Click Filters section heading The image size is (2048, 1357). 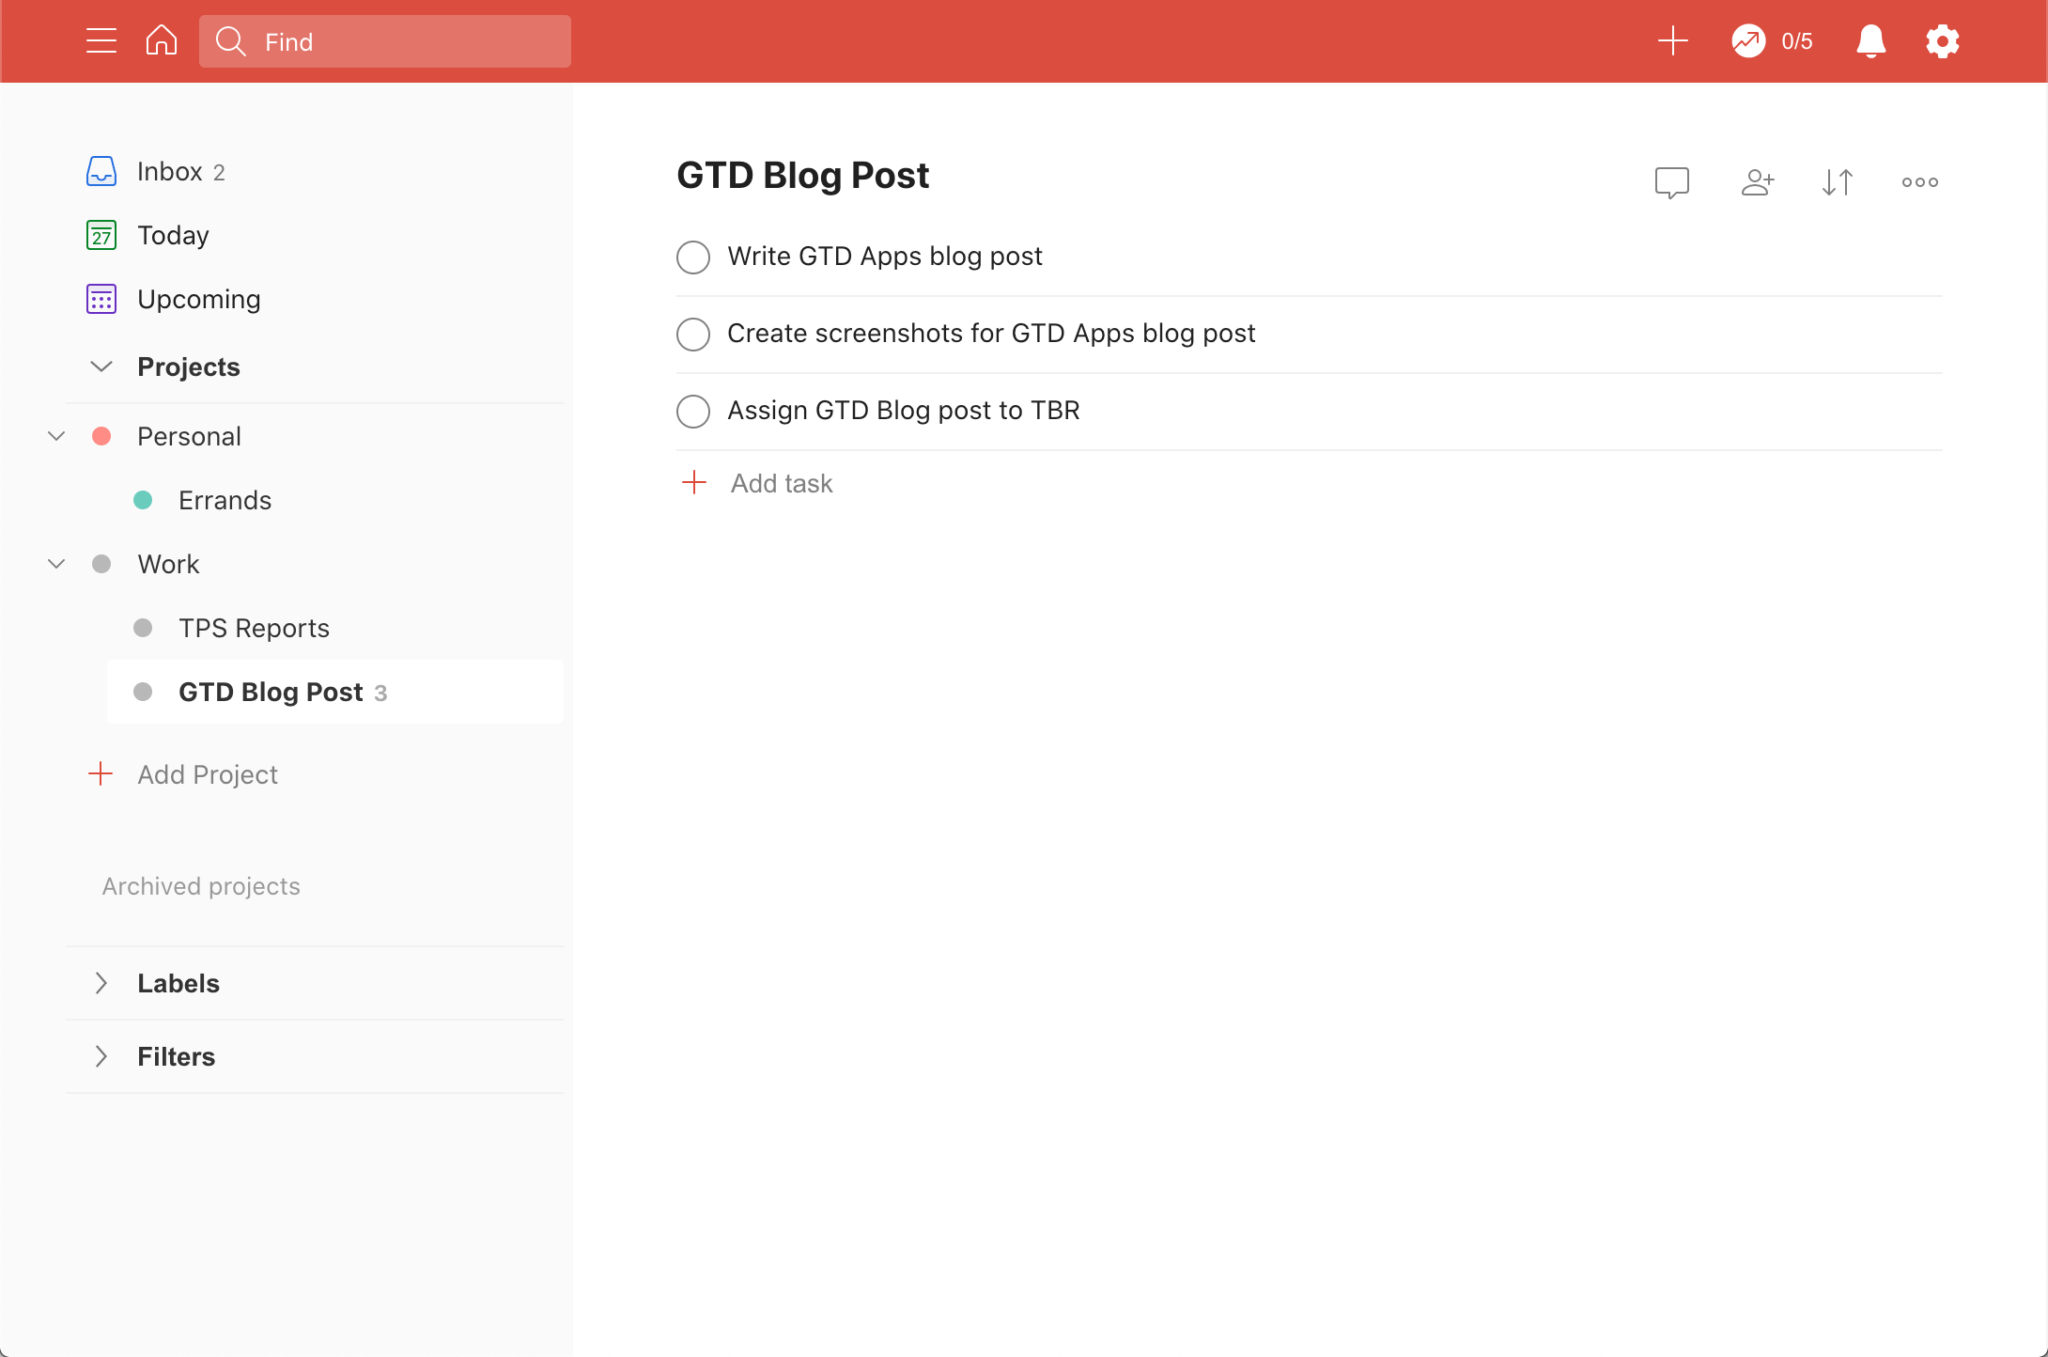click(x=176, y=1056)
